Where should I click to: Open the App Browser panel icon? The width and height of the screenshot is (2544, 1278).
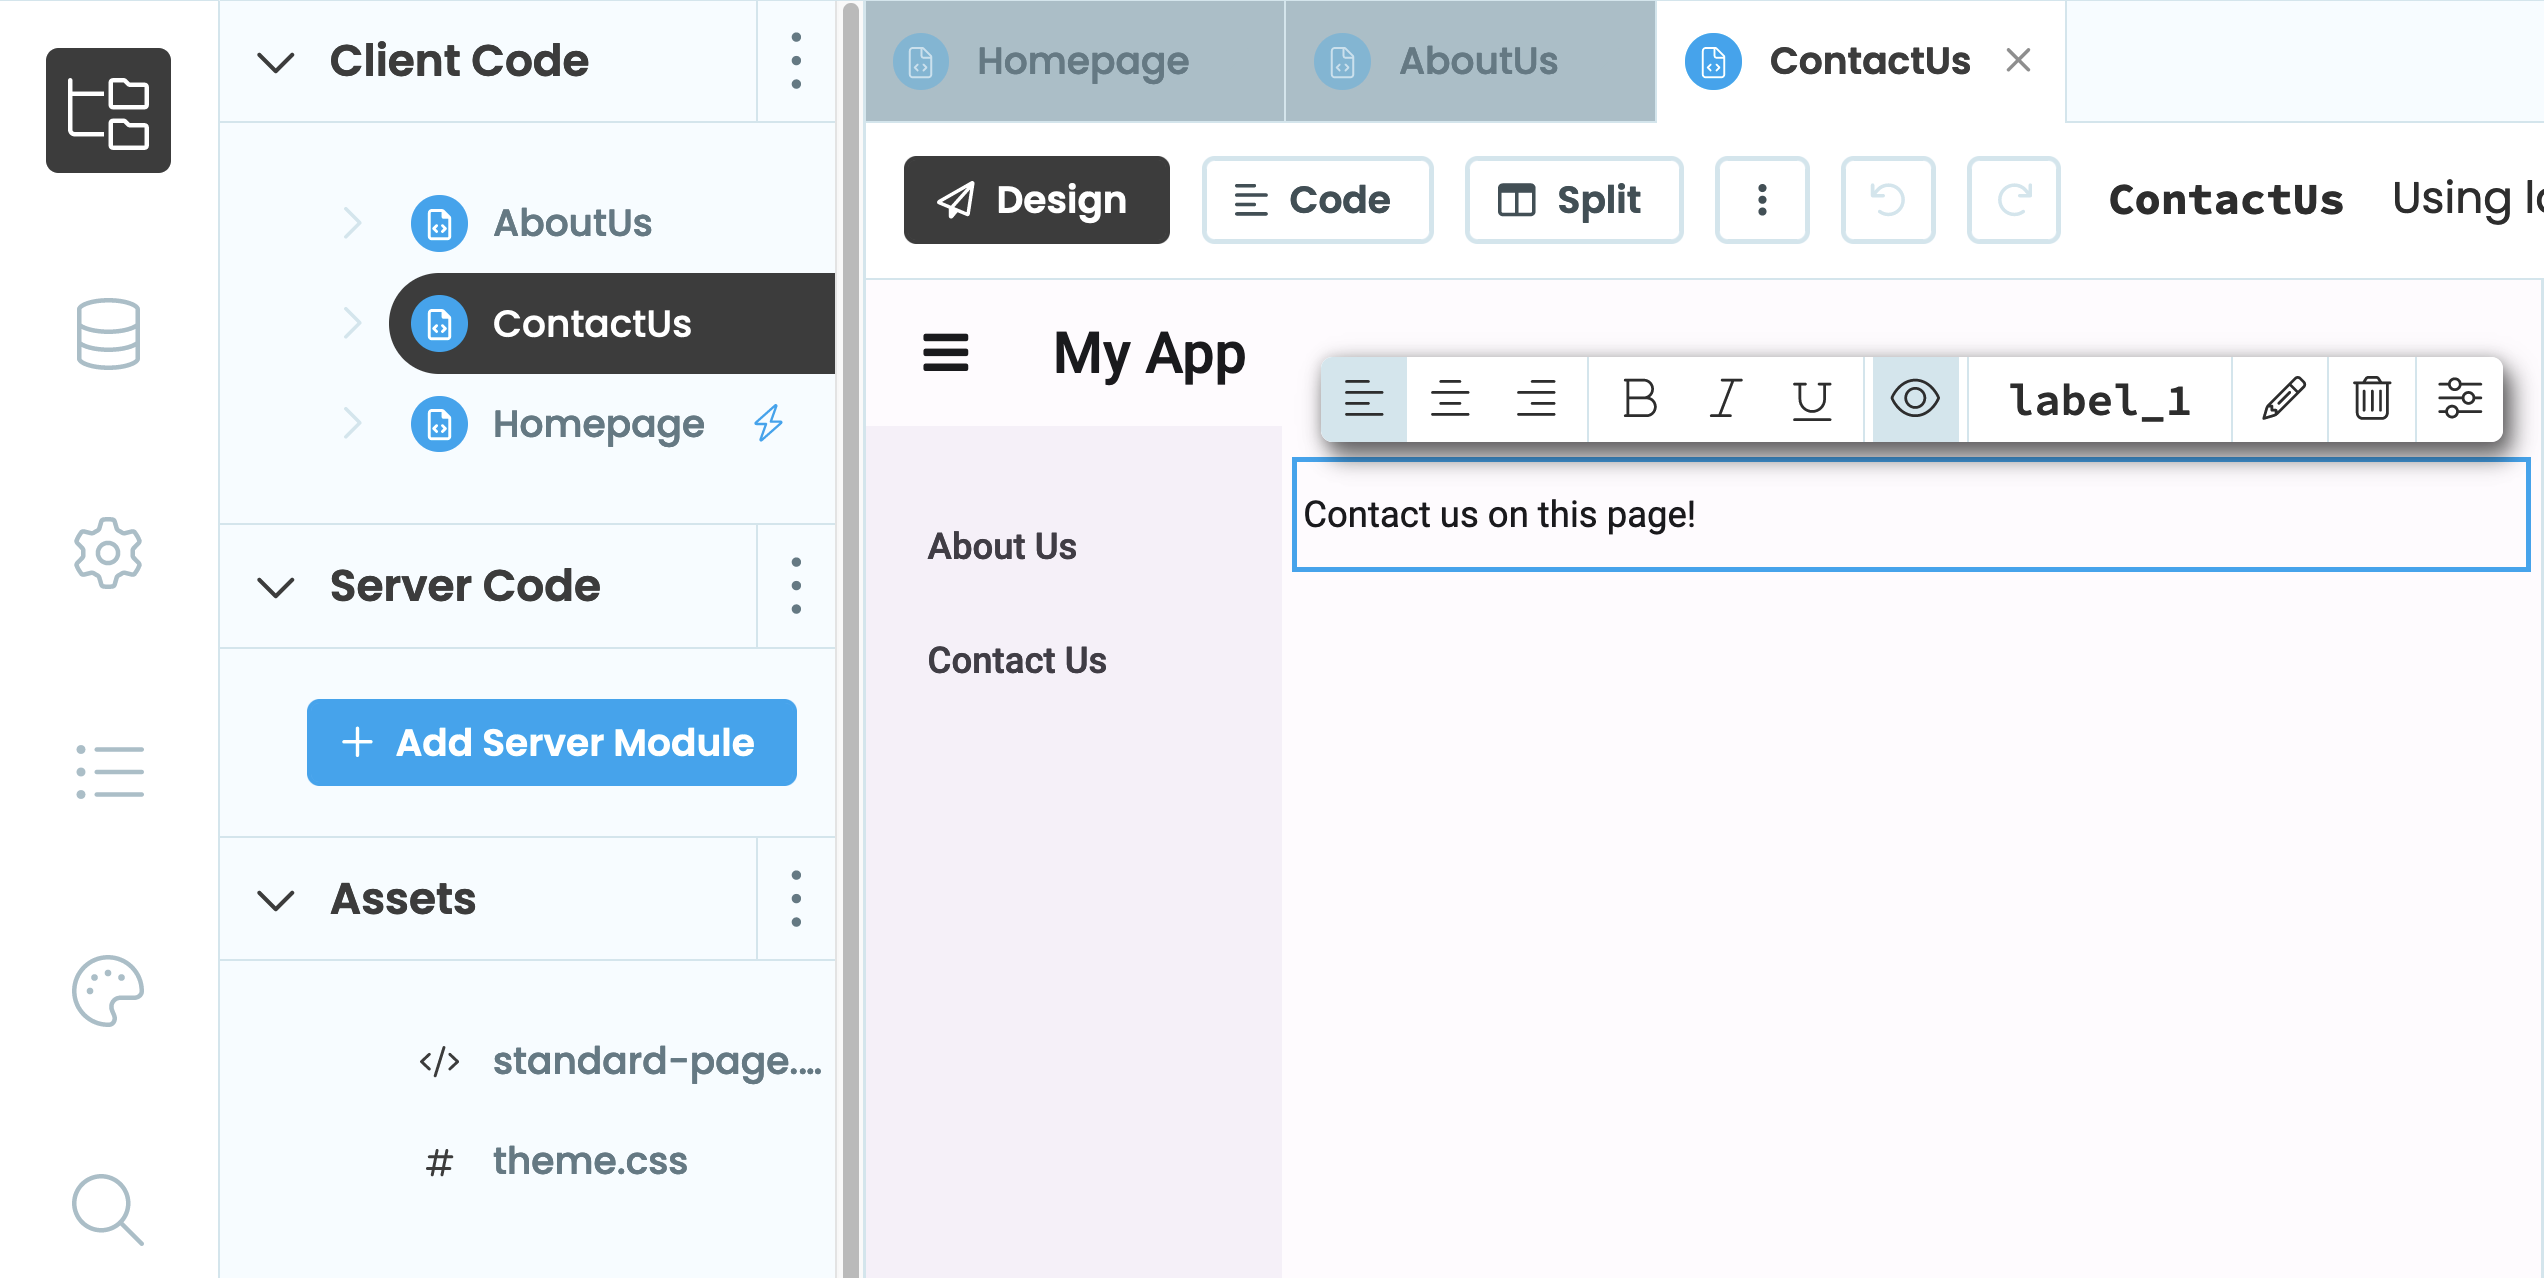(108, 109)
